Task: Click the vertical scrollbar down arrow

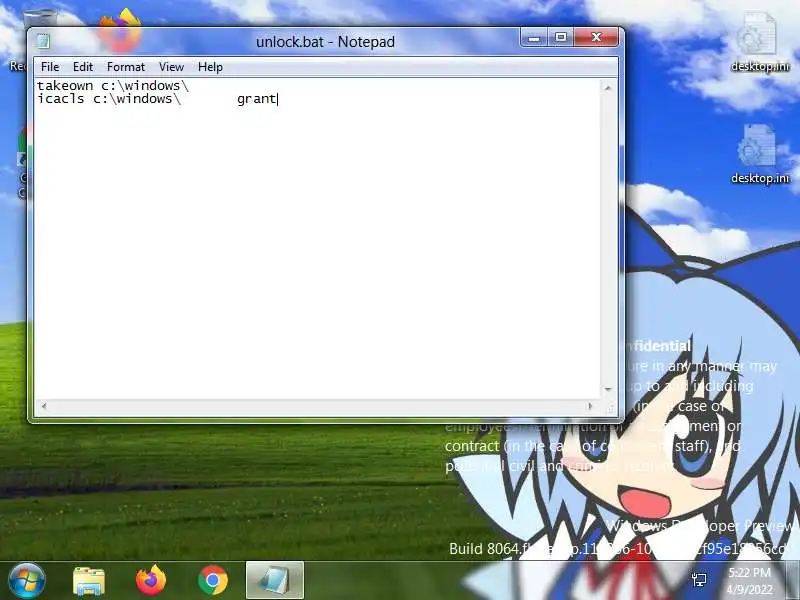Action: tap(608, 389)
